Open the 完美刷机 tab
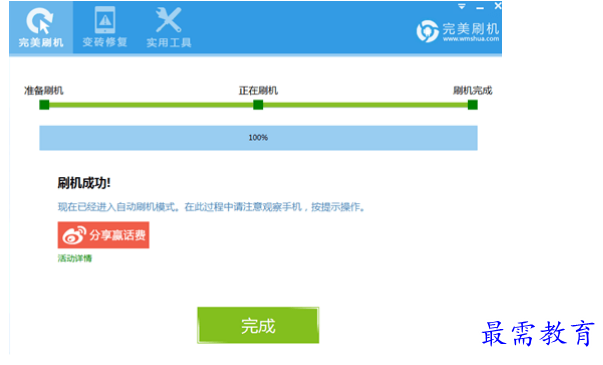603x365 pixels. pos(41,27)
